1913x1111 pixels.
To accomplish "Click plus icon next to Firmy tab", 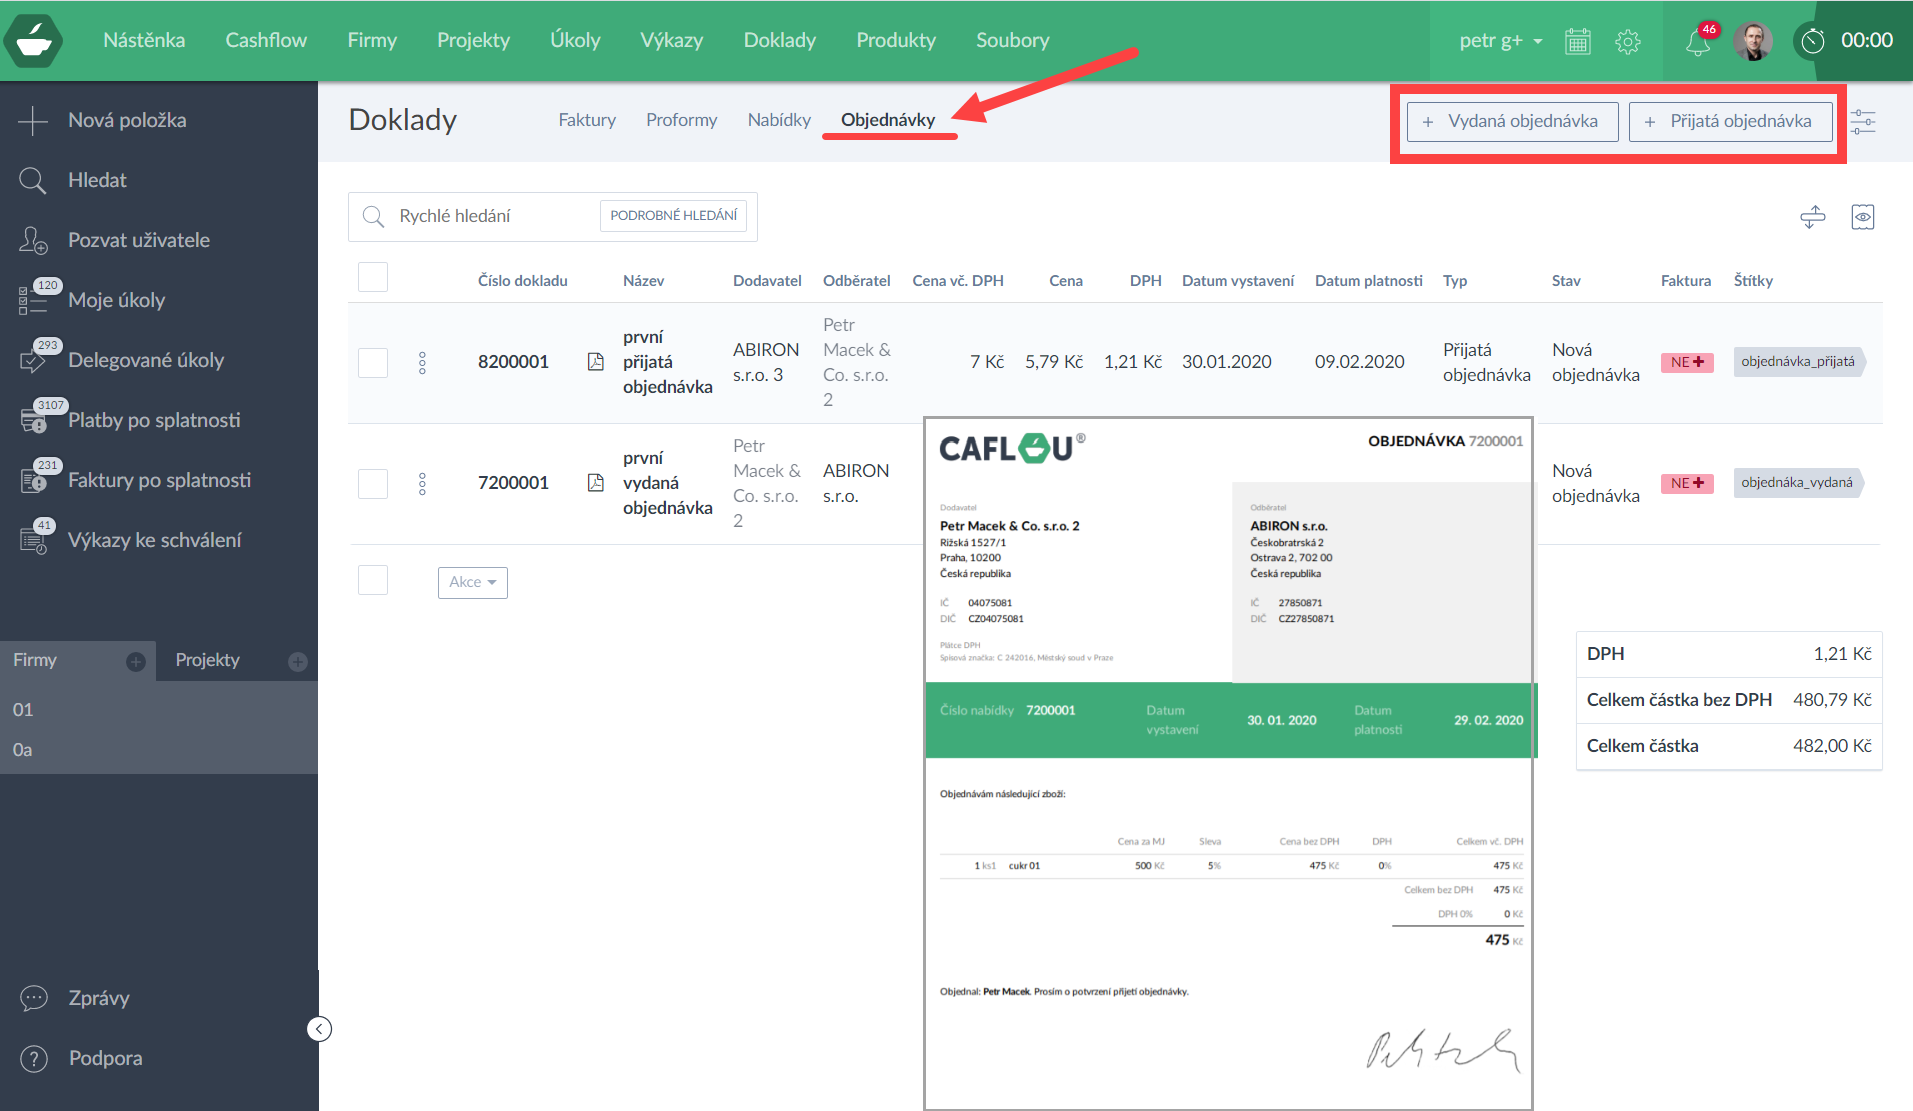I will [136, 662].
